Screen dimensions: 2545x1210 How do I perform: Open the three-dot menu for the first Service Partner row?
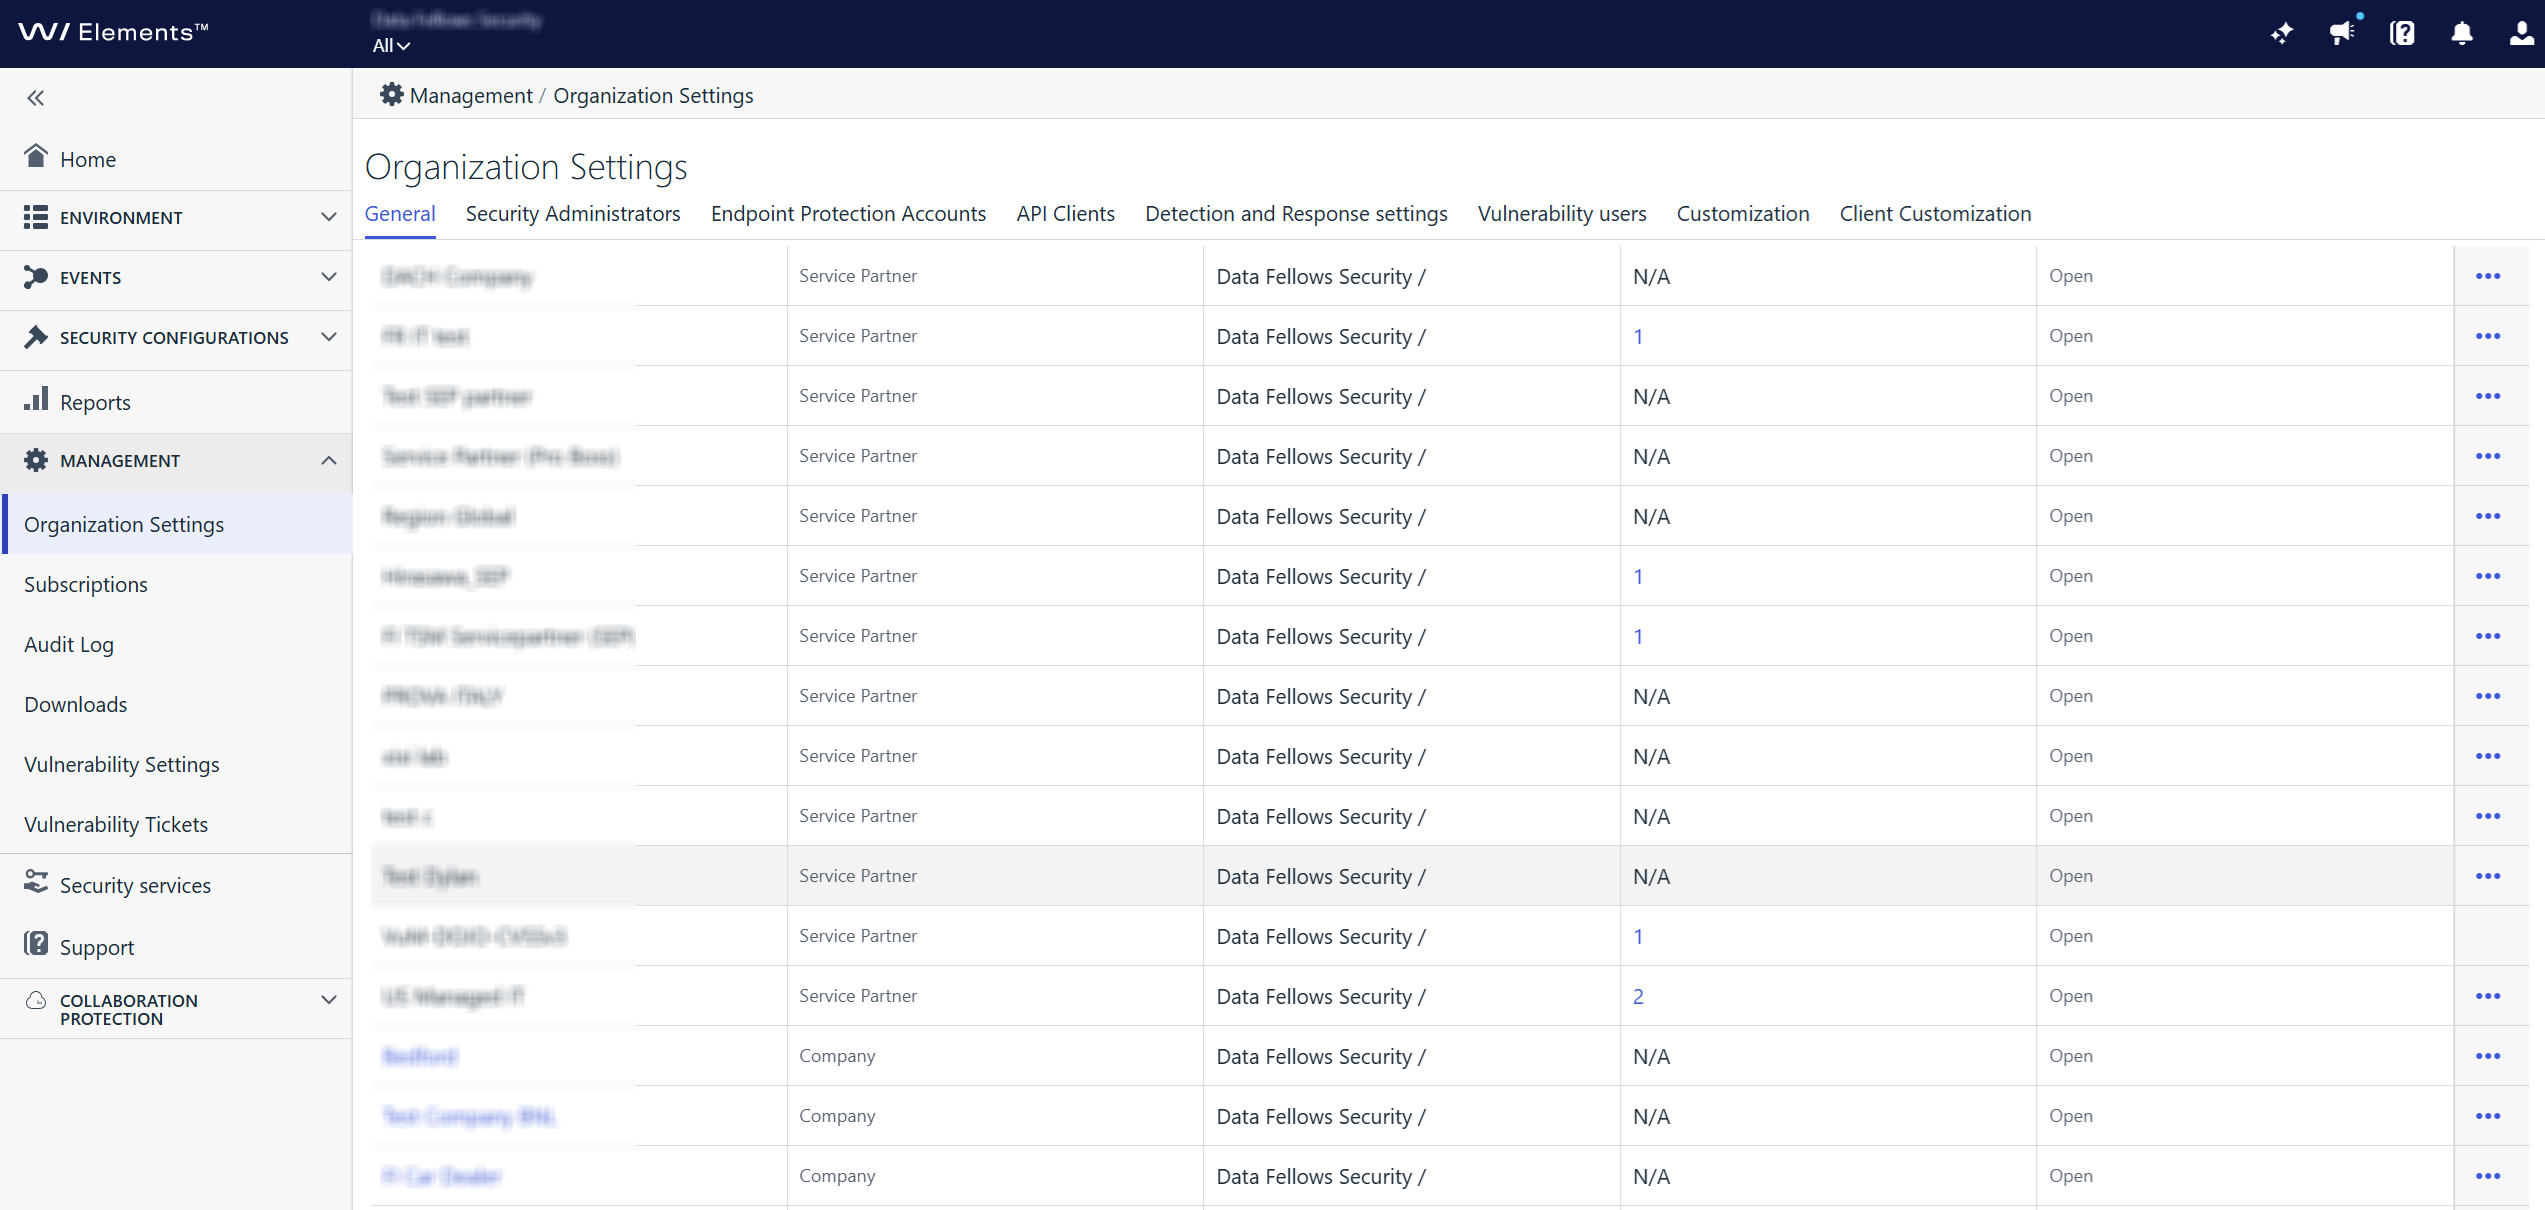point(2488,276)
